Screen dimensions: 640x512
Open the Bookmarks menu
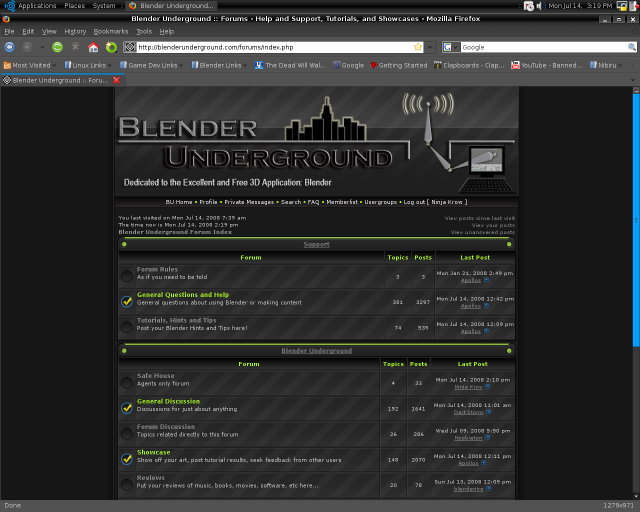[111, 31]
